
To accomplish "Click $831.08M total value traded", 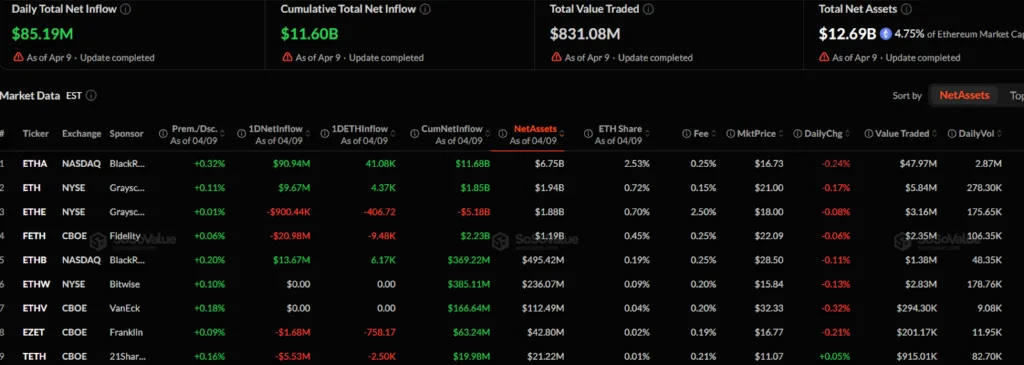I will click(585, 33).
